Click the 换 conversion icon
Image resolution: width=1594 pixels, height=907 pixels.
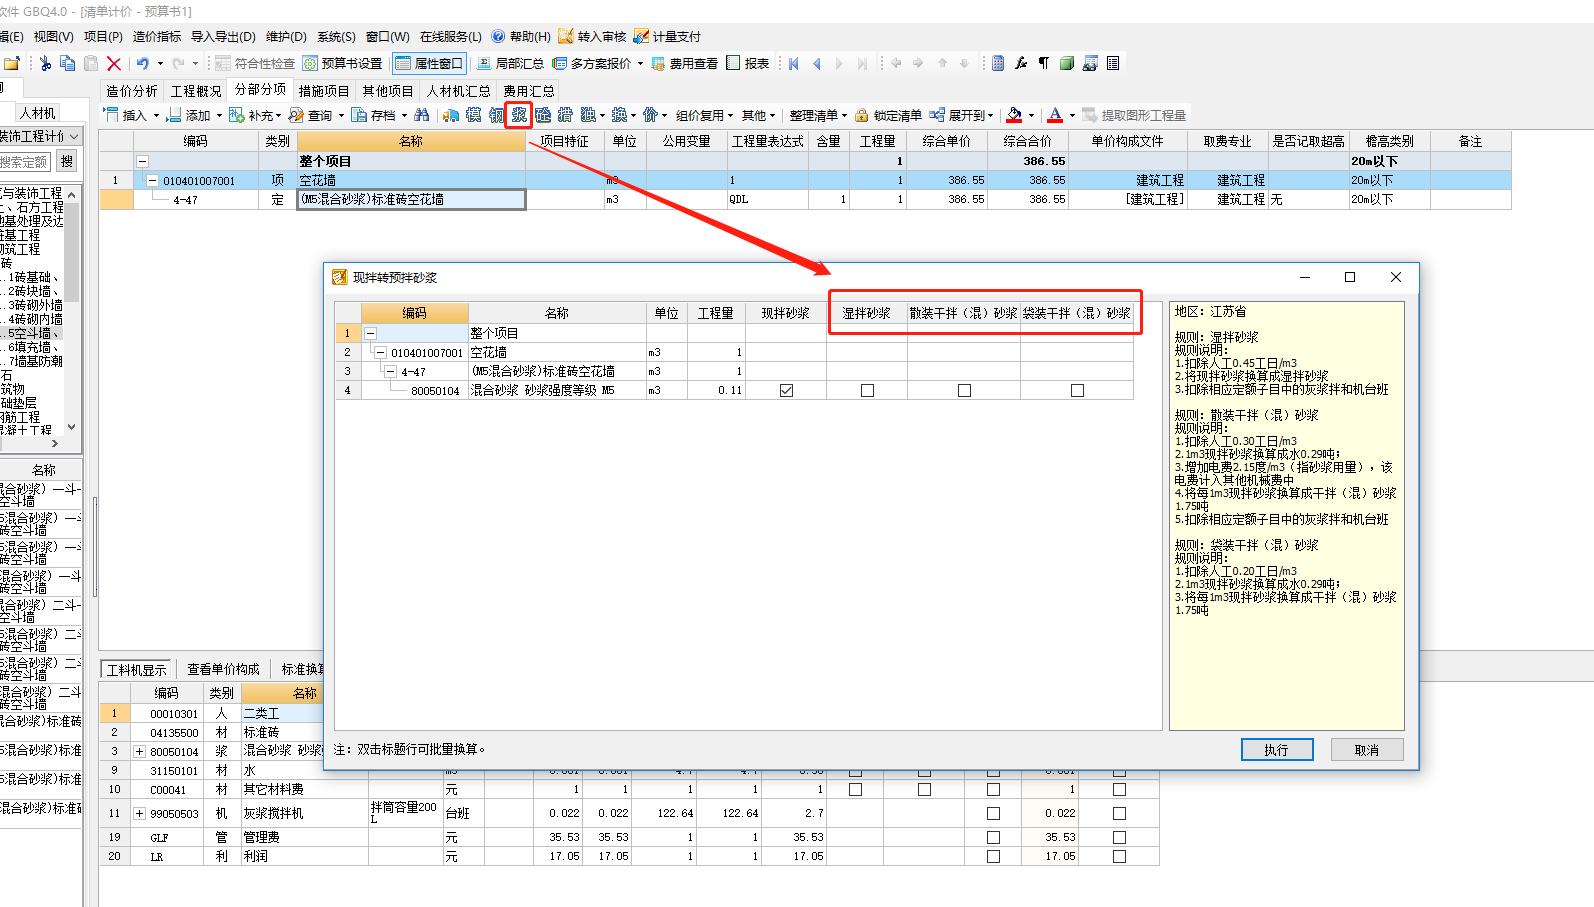click(619, 115)
